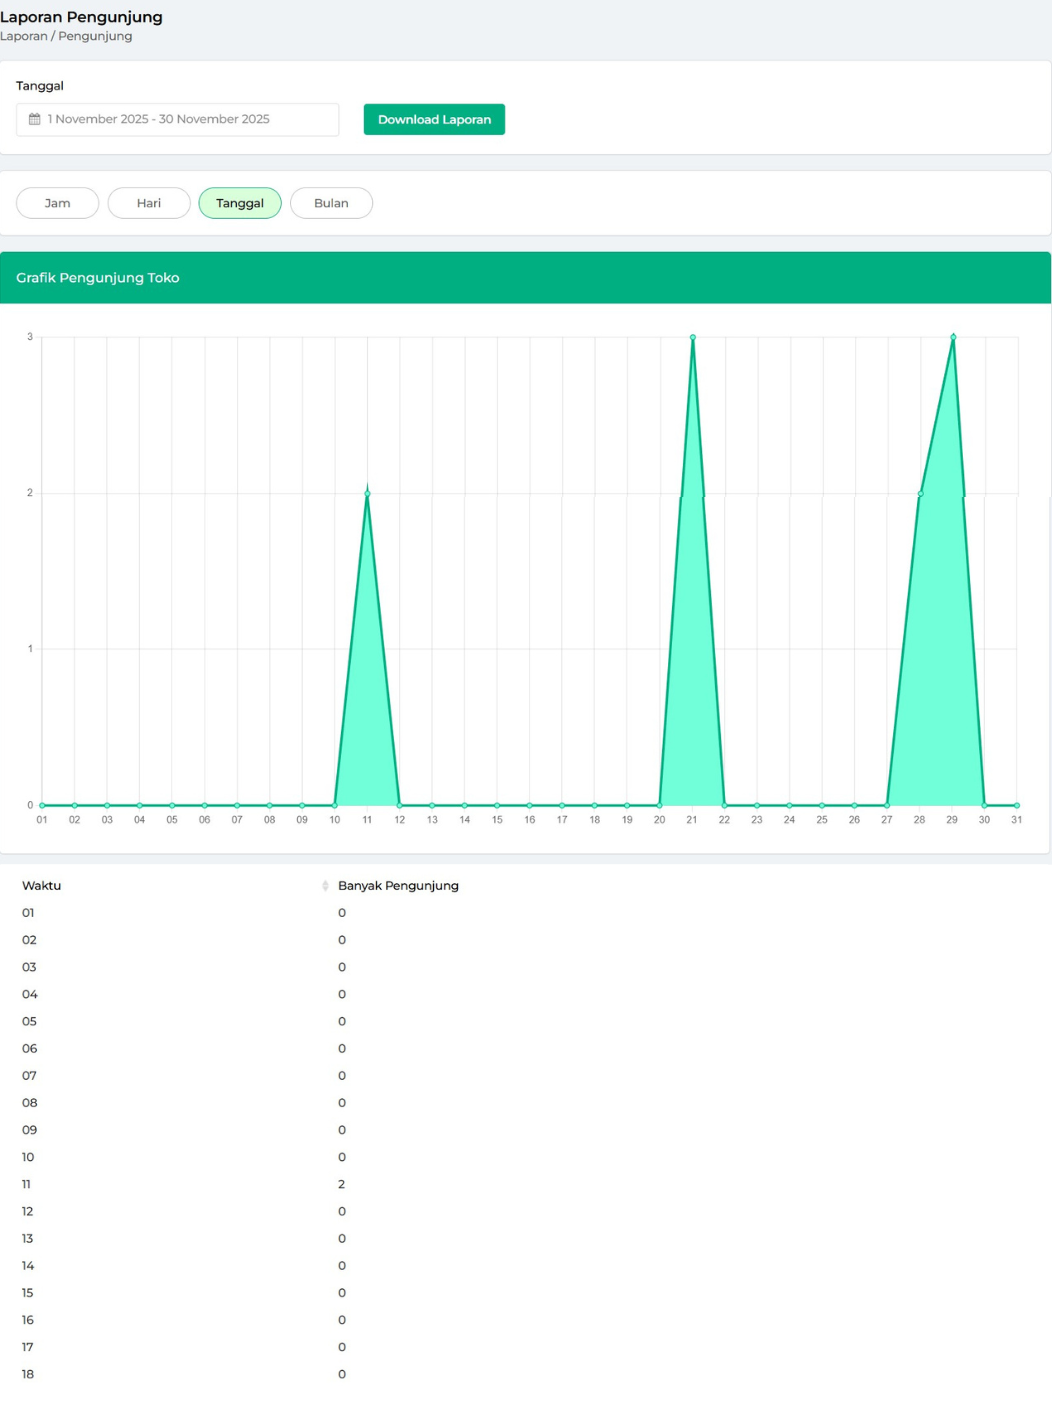Choose the Tanggal grouping pill
This screenshot has height=1403, width=1052.
click(x=240, y=203)
